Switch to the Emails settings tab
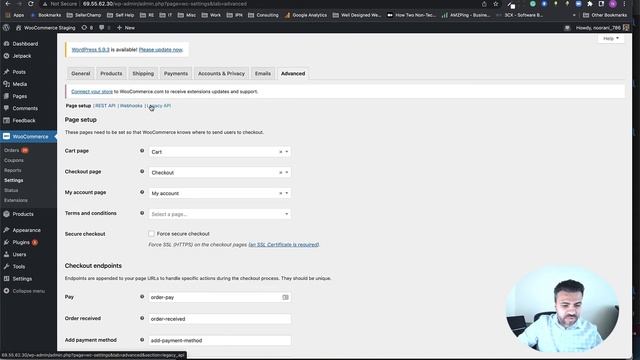The width and height of the screenshot is (640, 360). tap(263, 73)
